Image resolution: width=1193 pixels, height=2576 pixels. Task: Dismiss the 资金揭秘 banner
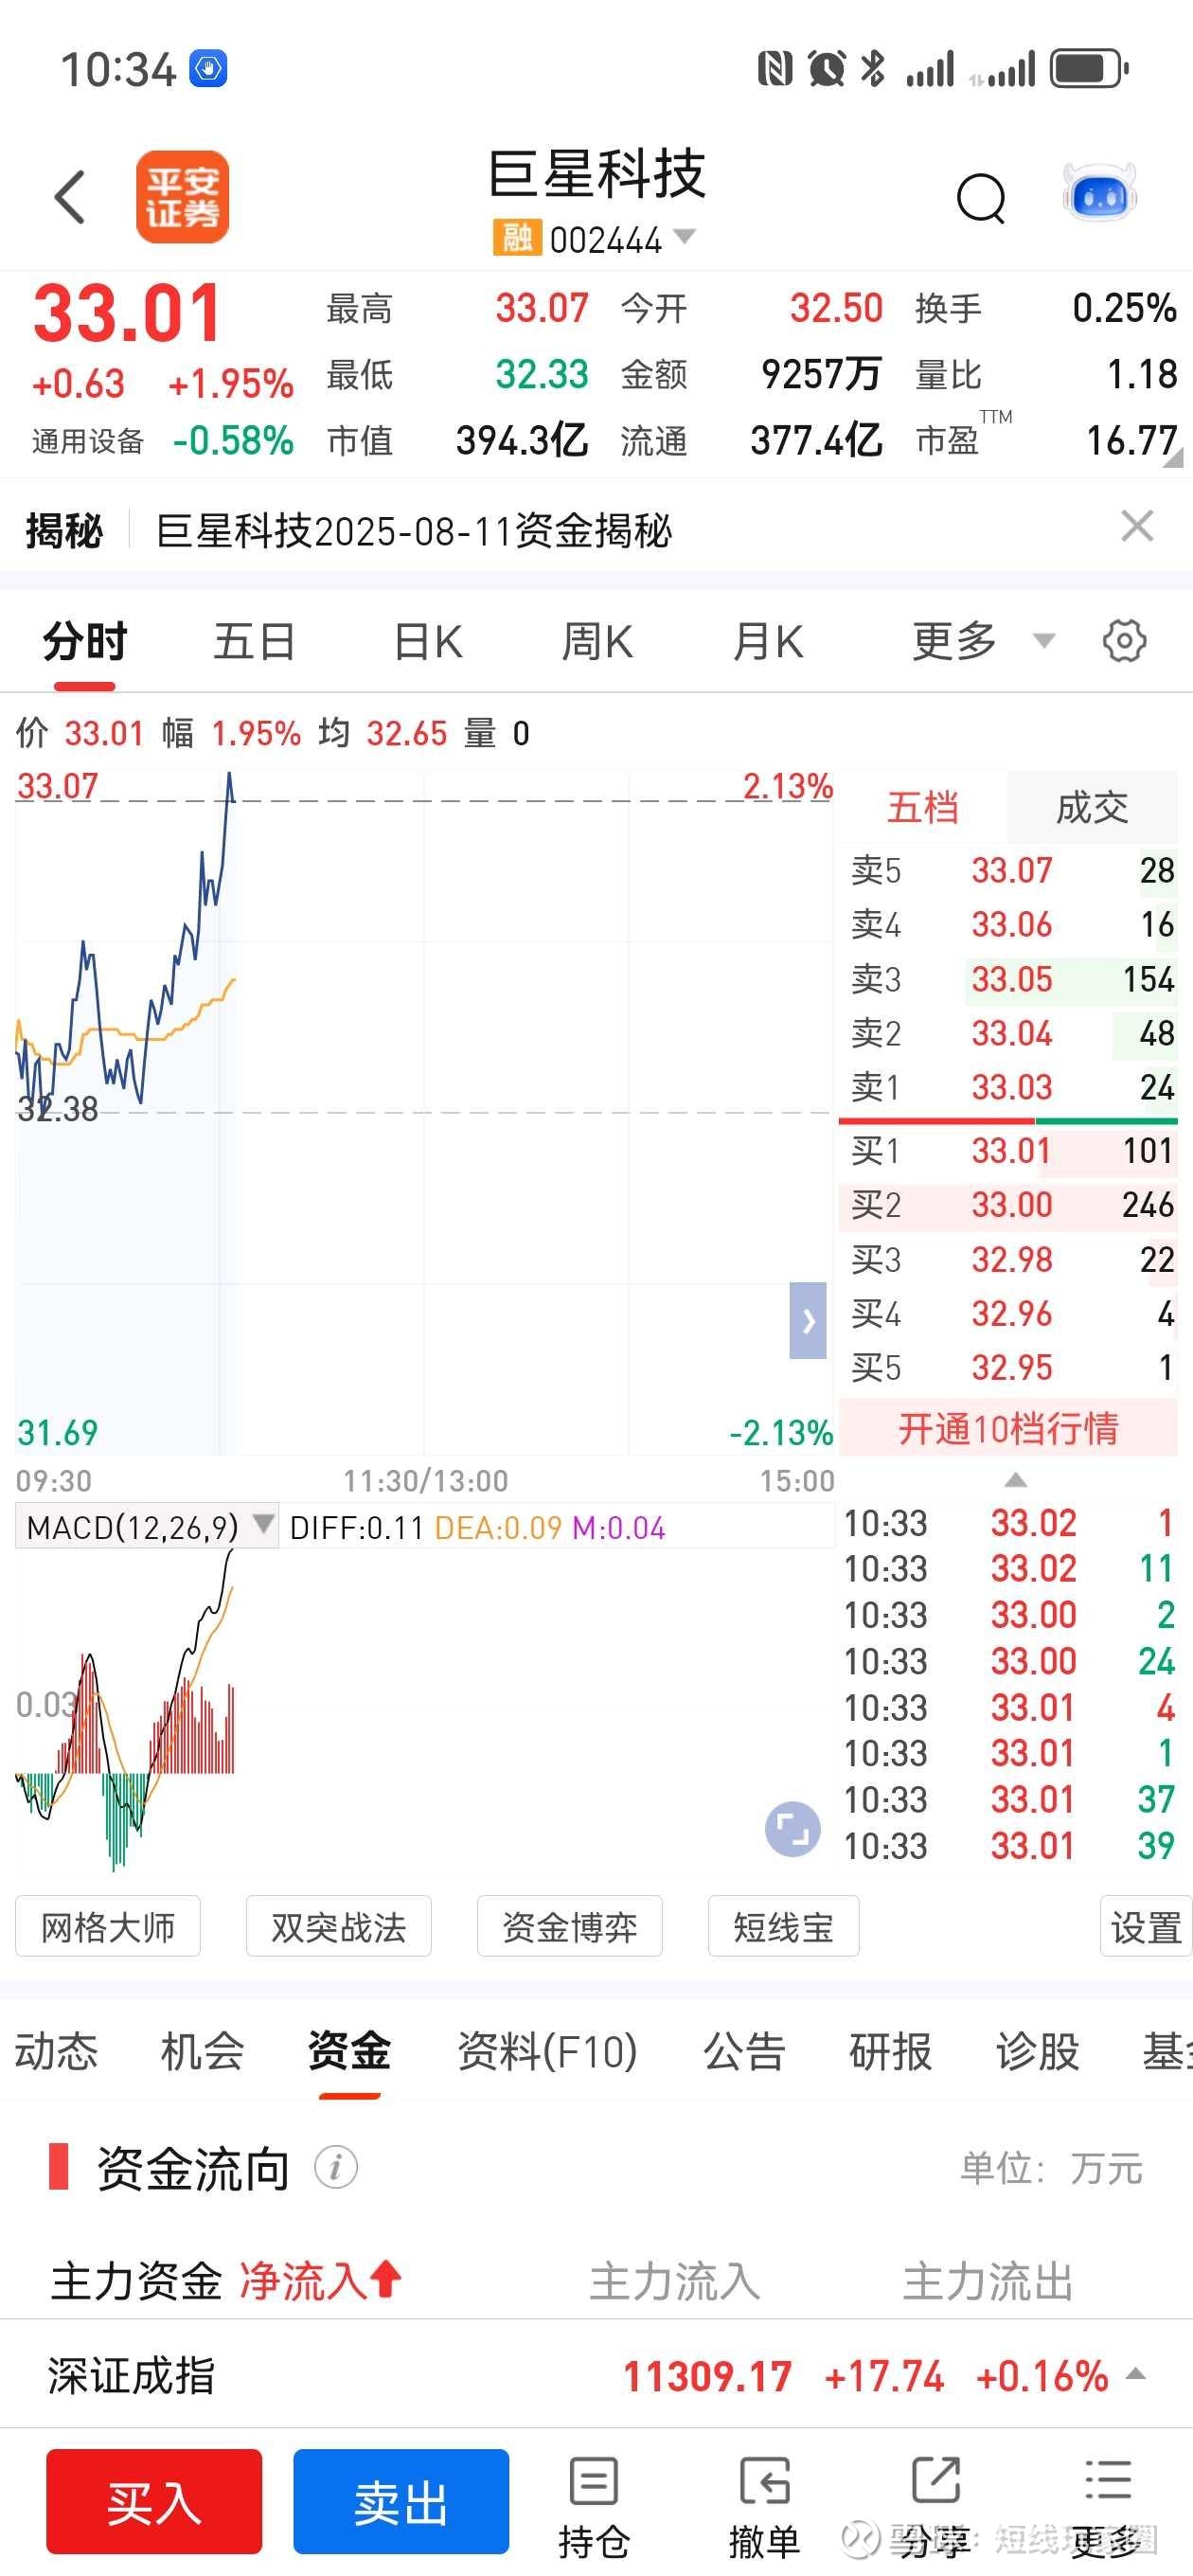coord(1137,526)
